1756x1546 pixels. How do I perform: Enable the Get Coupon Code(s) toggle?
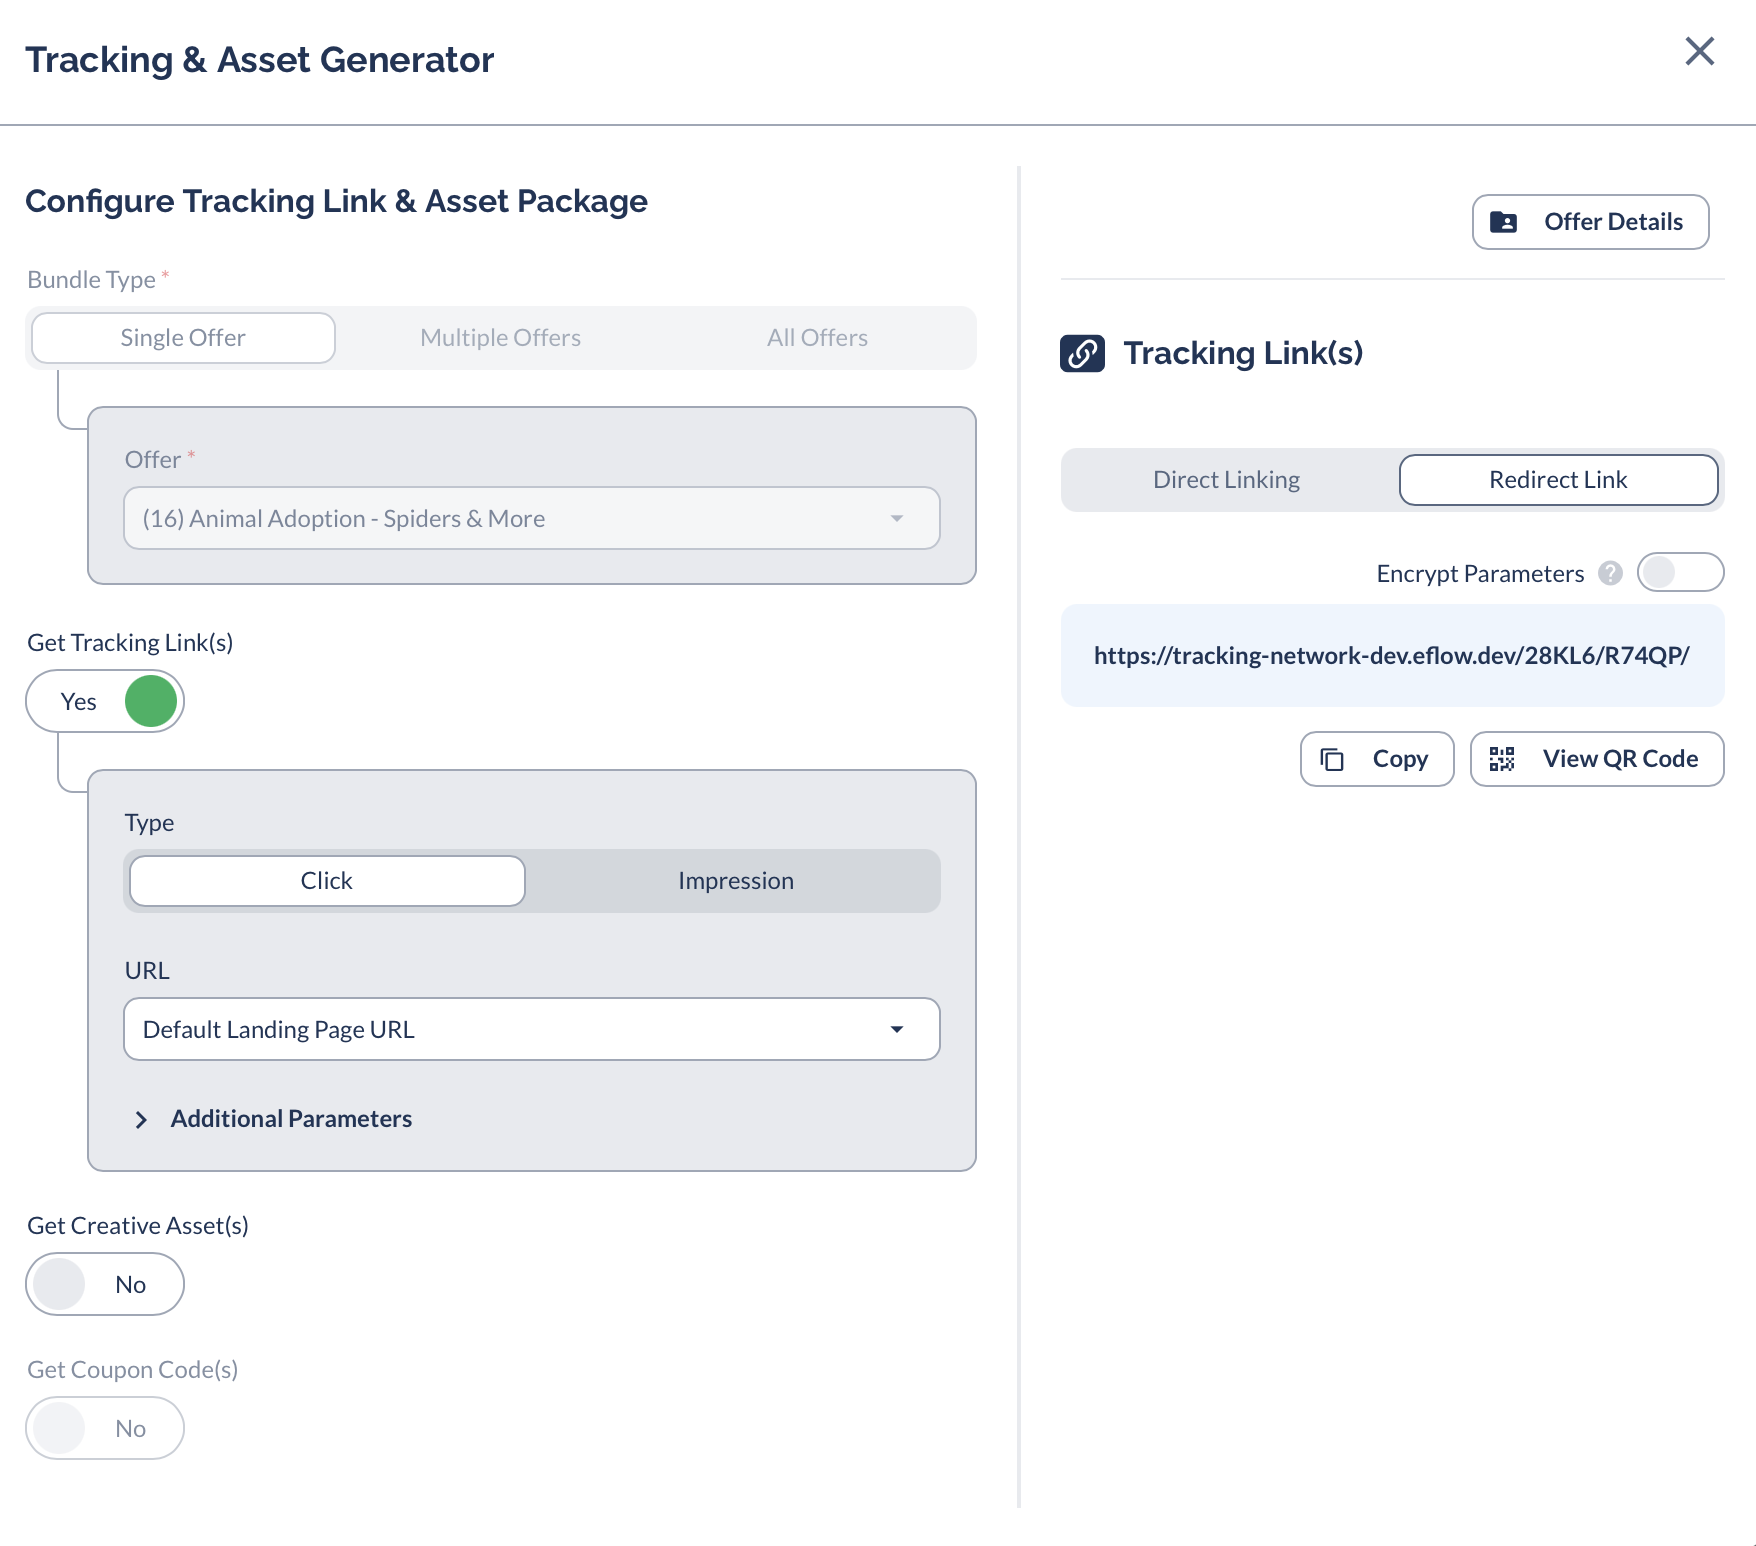pos(105,1428)
